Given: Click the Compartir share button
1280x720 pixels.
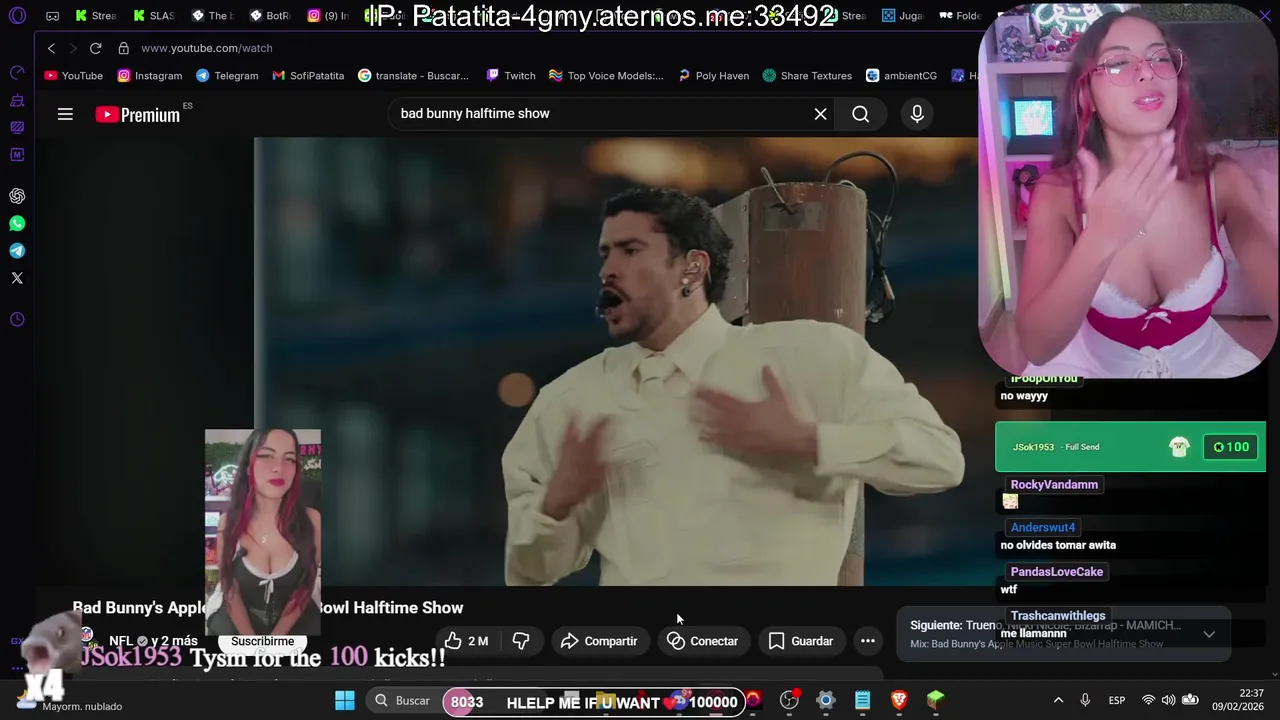Looking at the screenshot, I should (599, 641).
